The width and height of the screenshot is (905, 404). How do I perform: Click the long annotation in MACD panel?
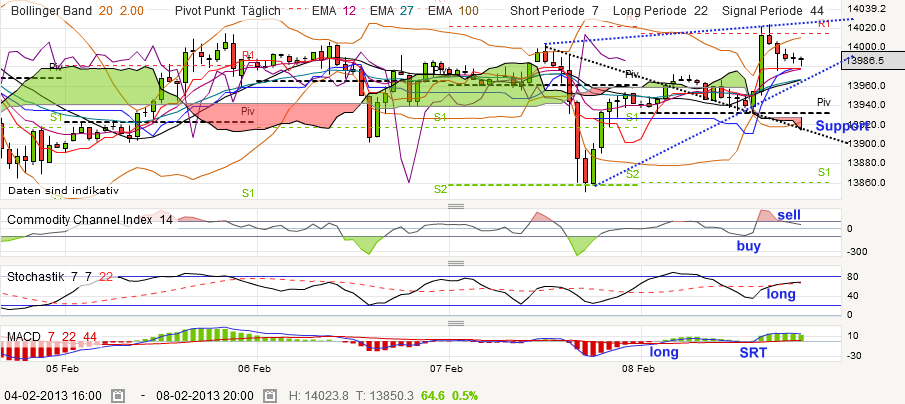[664, 352]
